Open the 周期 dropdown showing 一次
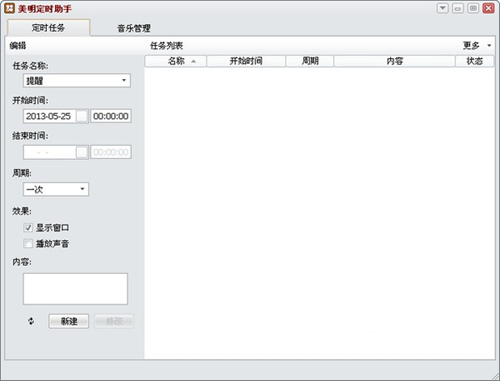The image size is (500, 381). (x=56, y=189)
